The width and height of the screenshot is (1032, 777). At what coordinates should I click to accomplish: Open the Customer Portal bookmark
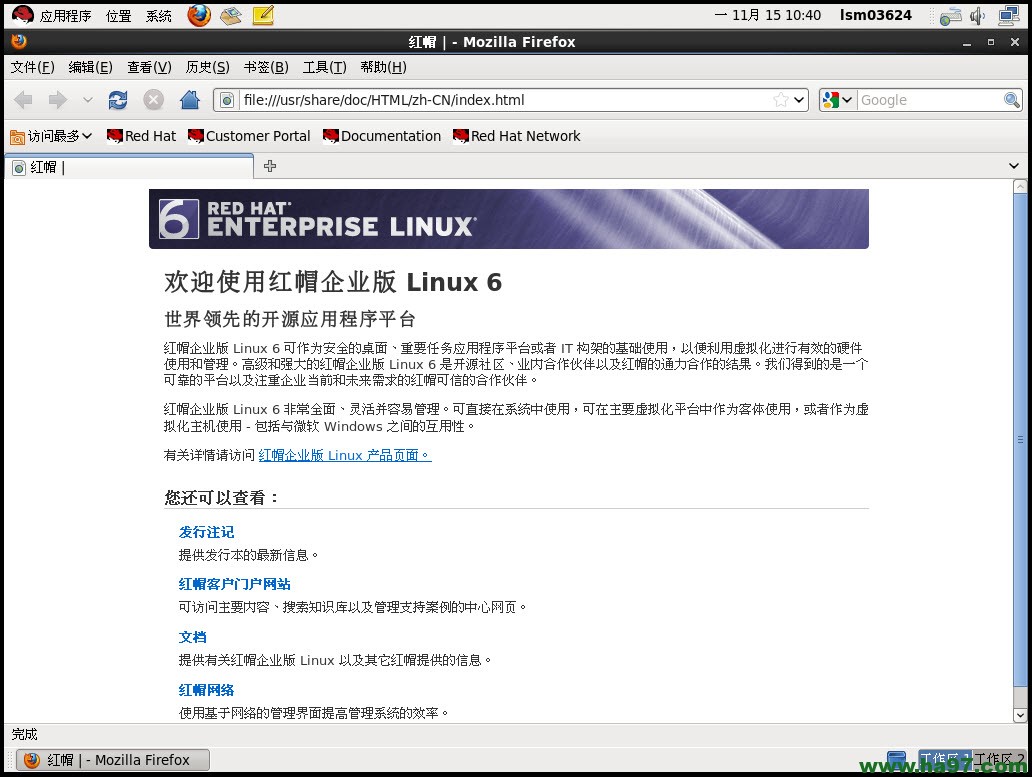[249, 136]
